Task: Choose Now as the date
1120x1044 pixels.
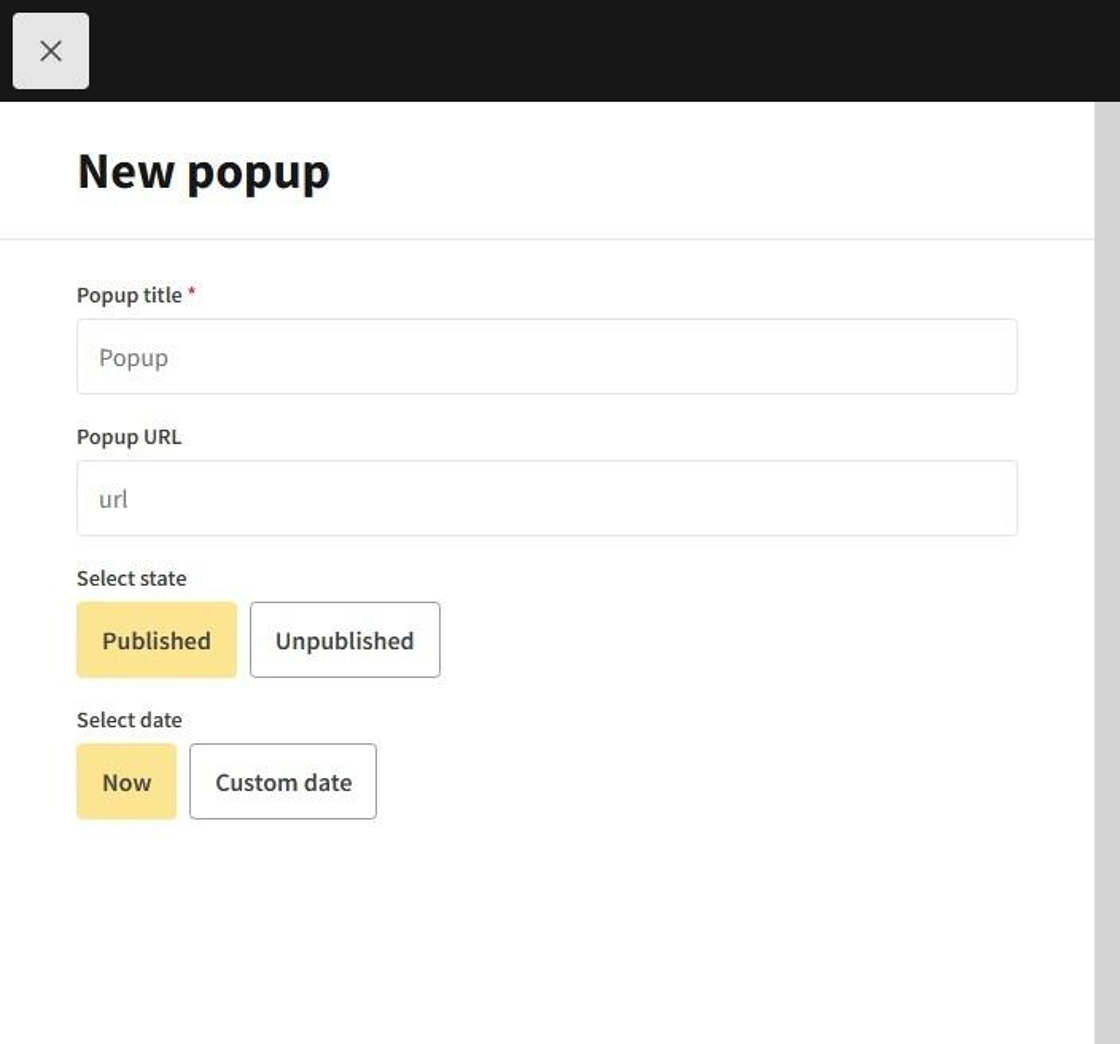Action: [126, 782]
